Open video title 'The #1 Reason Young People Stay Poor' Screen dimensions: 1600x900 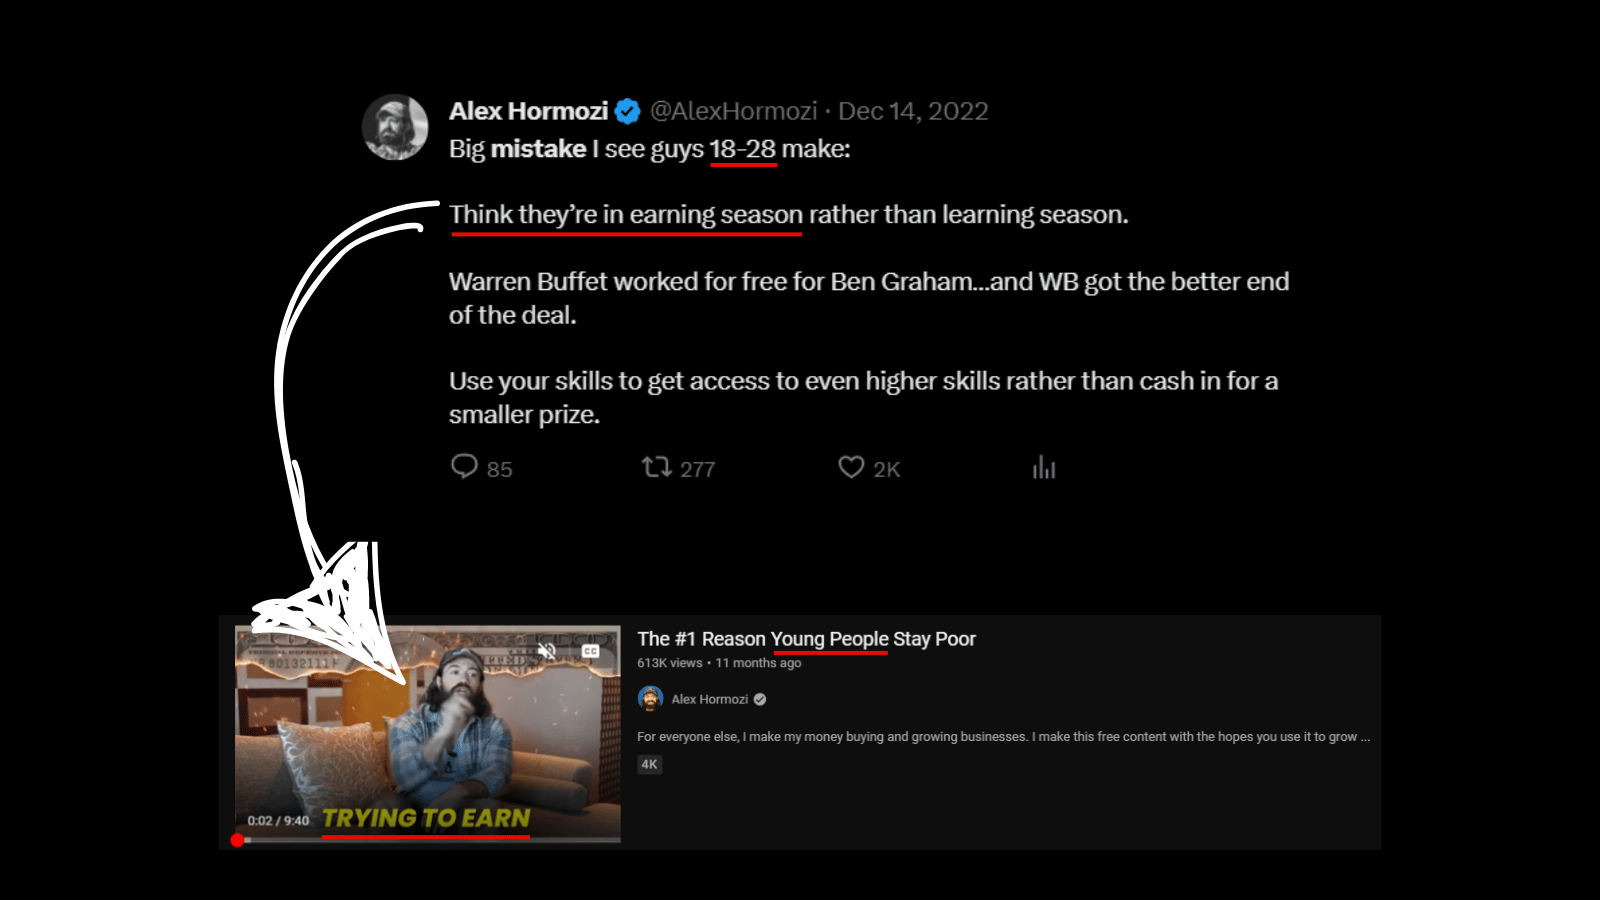click(806, 639)
